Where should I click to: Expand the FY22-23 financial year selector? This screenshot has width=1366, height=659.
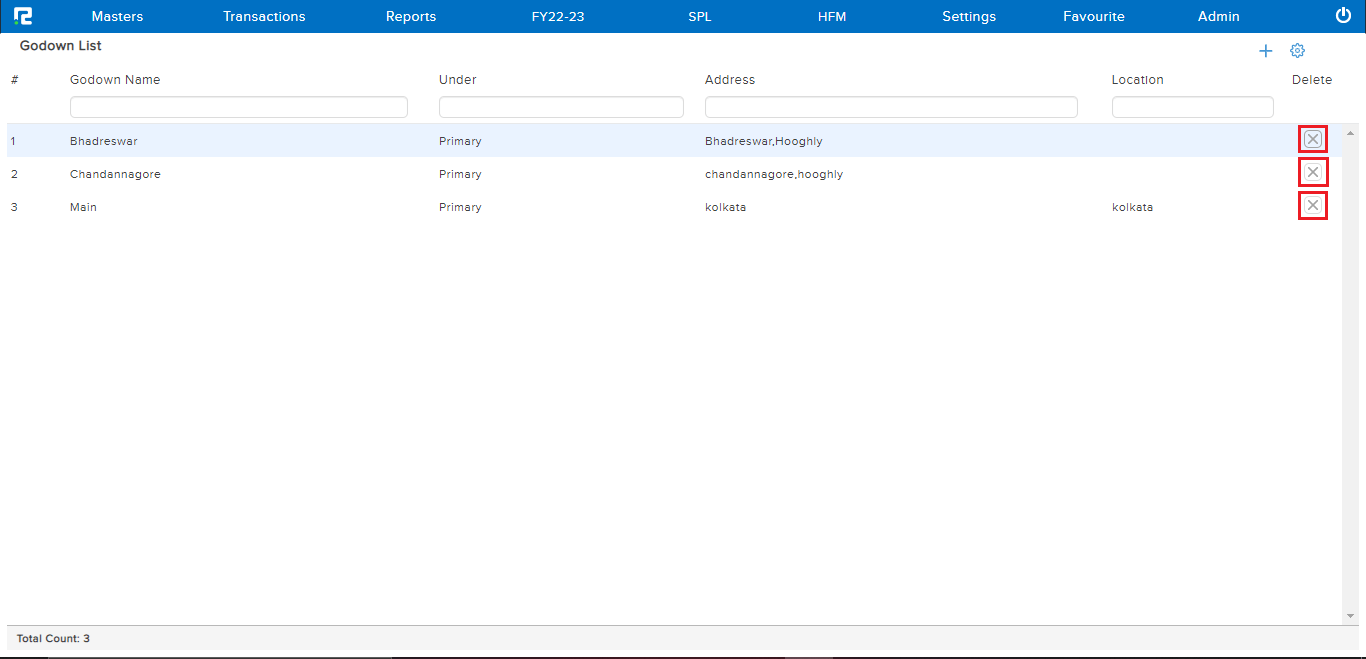click(x=557, y=17)
